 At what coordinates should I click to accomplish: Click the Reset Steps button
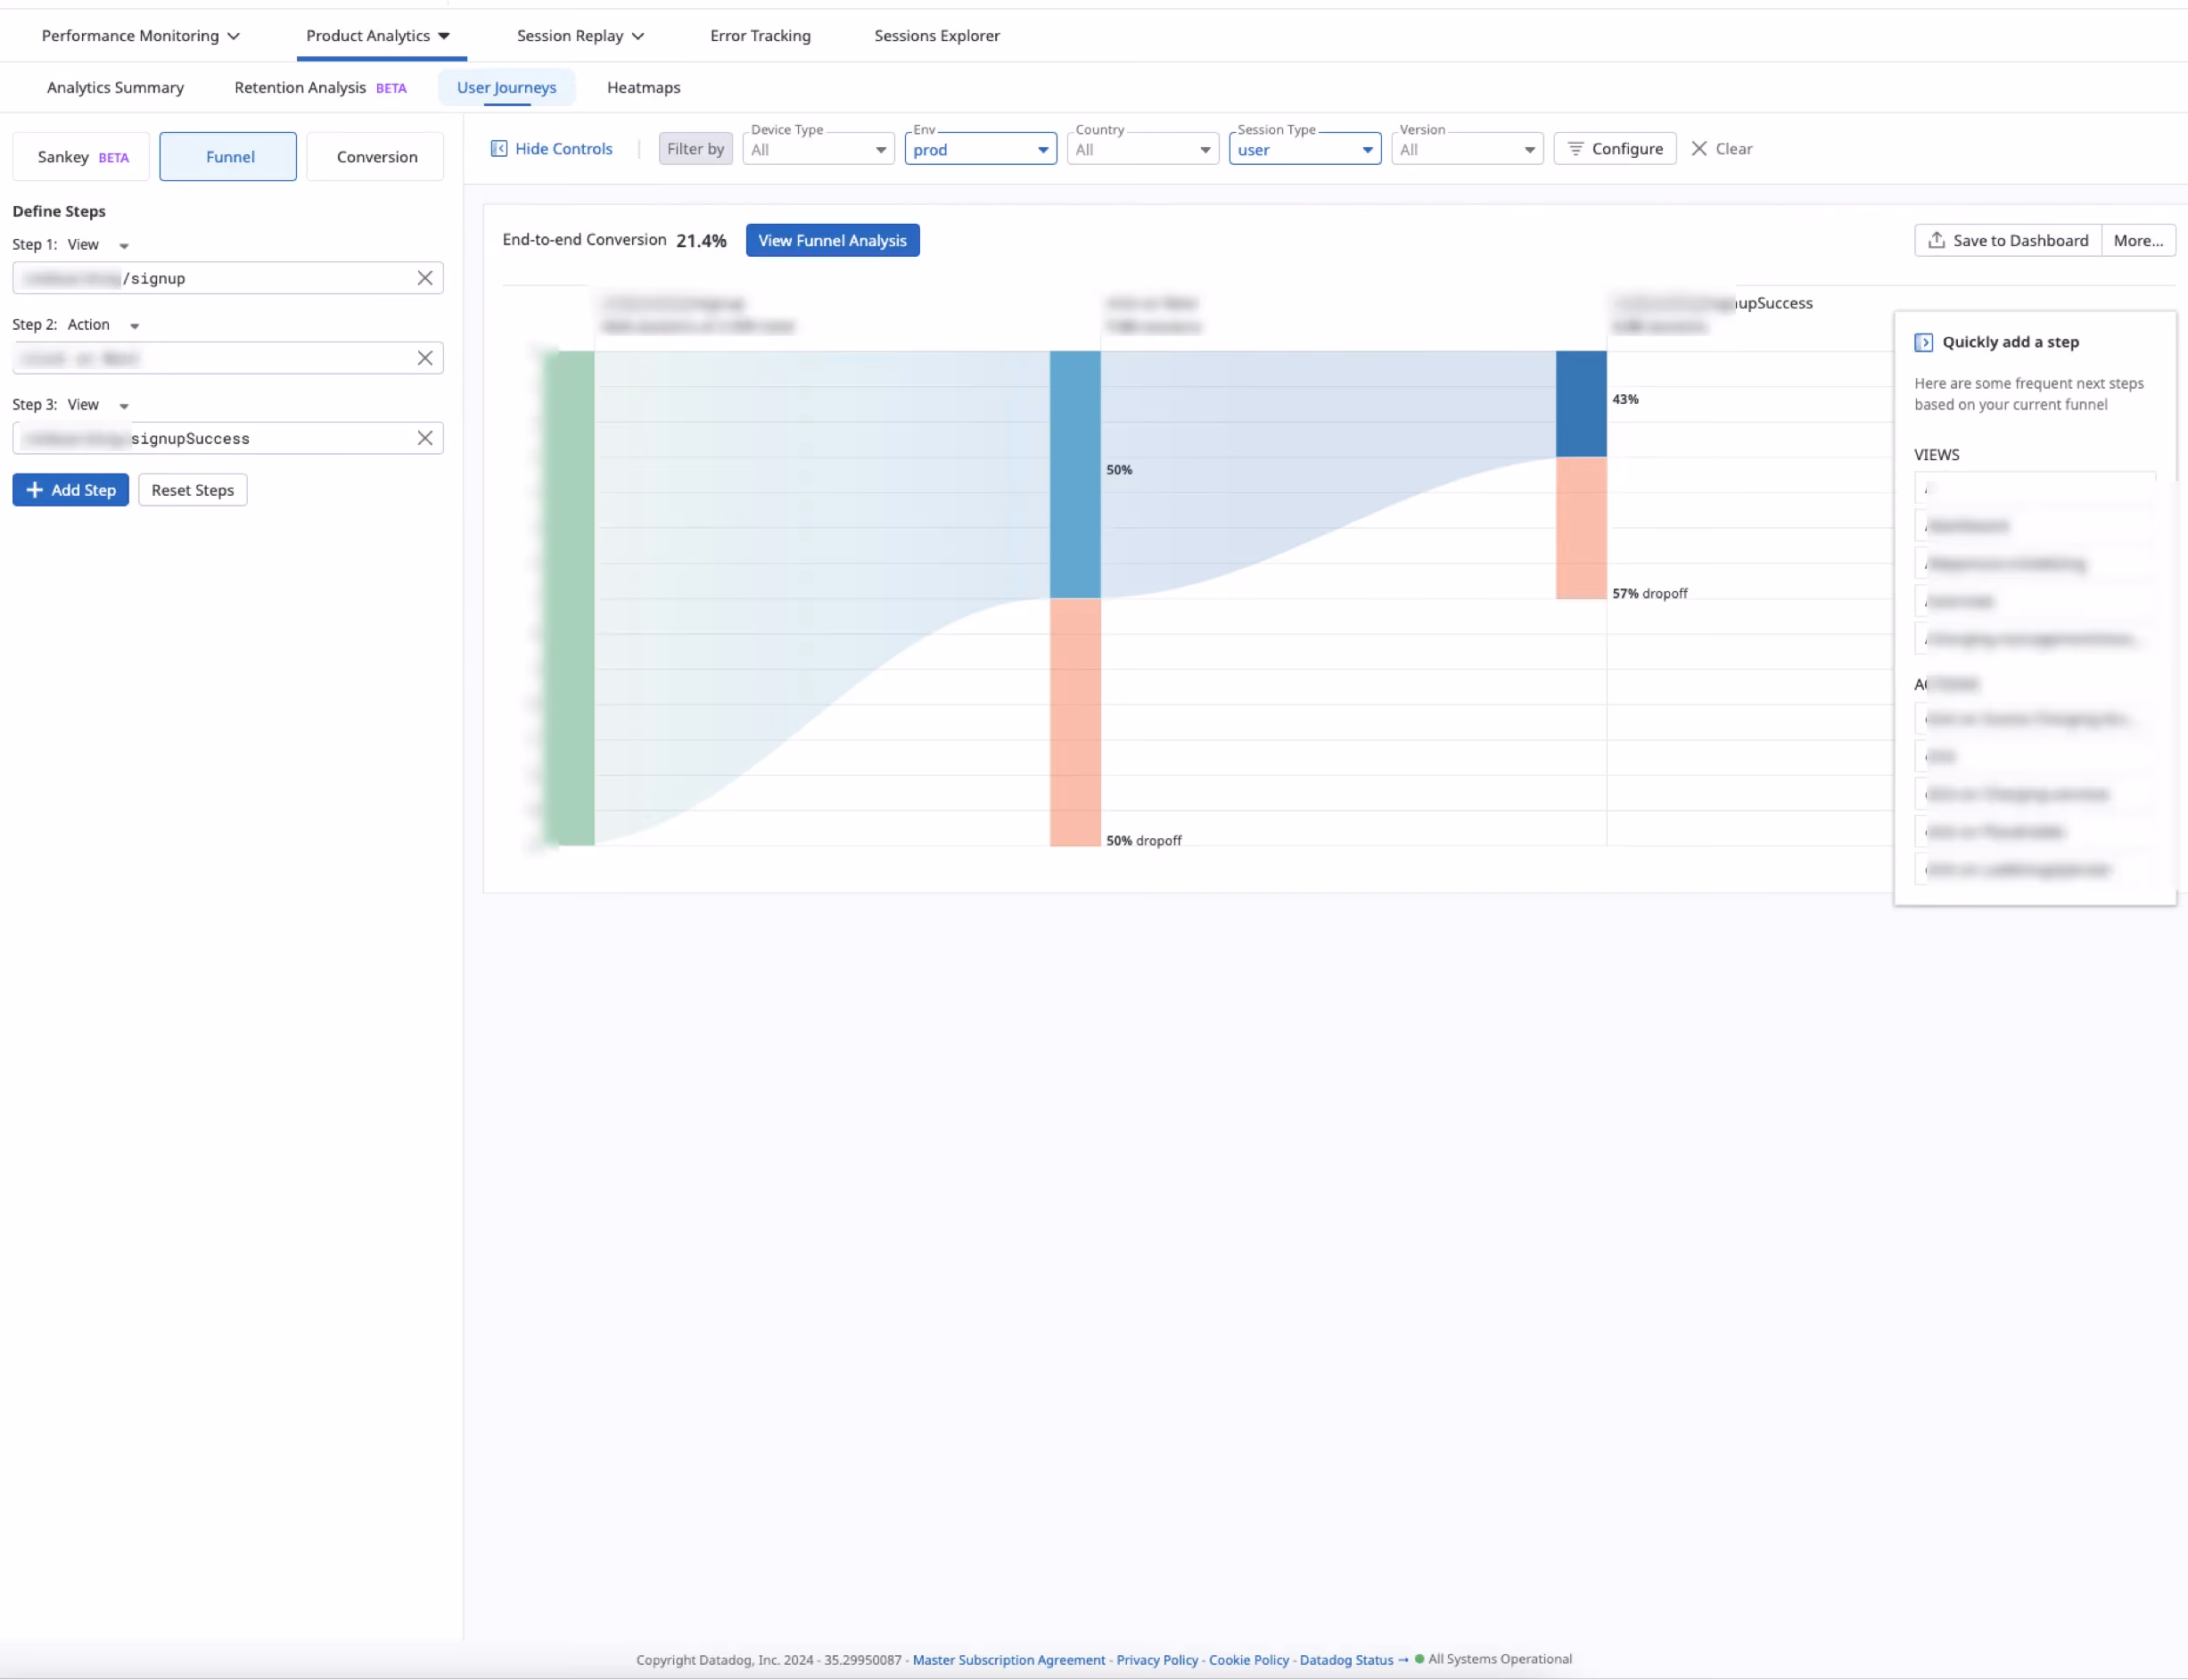pyautogui.click(x=192, y=490)
